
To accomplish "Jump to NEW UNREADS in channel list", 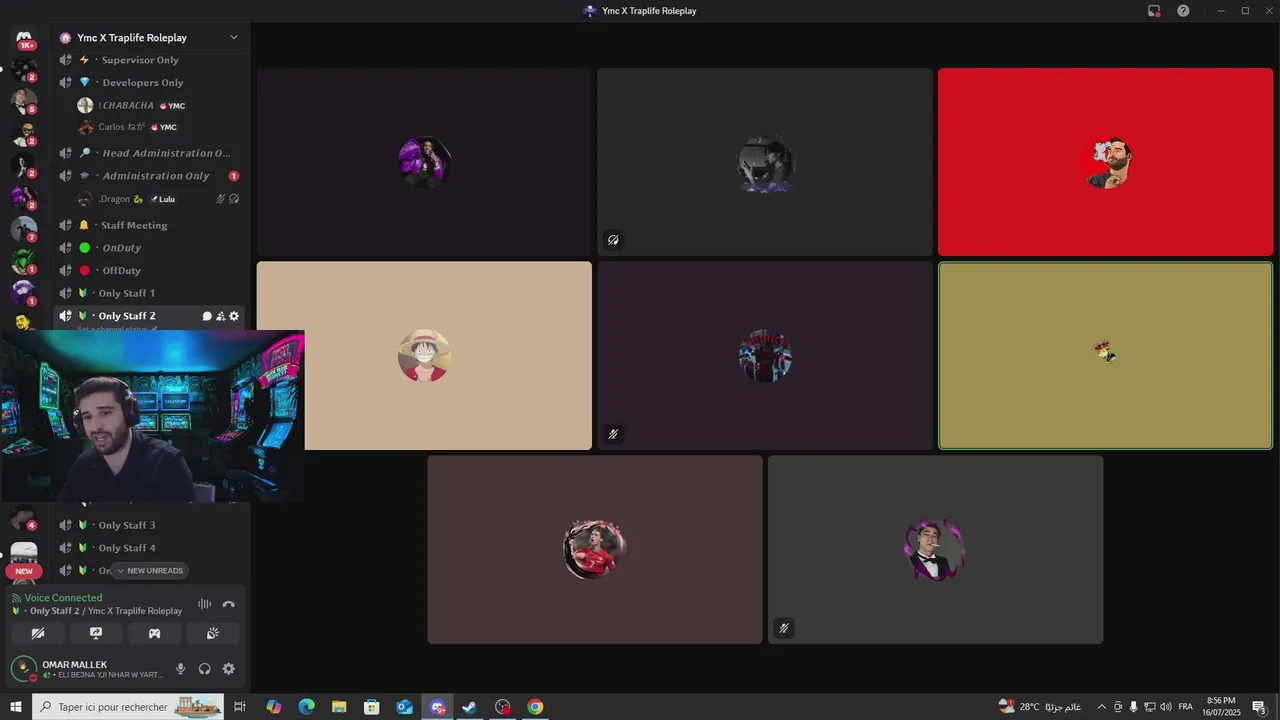I will pyautogui.click(x=150, y=571).
